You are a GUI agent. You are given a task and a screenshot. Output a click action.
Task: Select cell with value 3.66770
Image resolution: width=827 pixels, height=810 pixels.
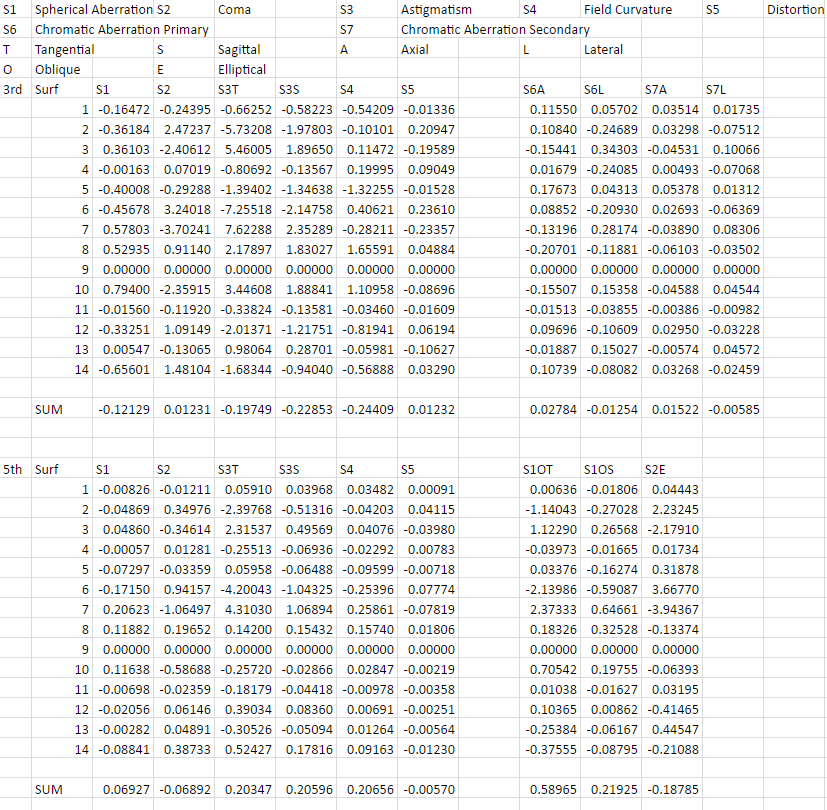672,590
